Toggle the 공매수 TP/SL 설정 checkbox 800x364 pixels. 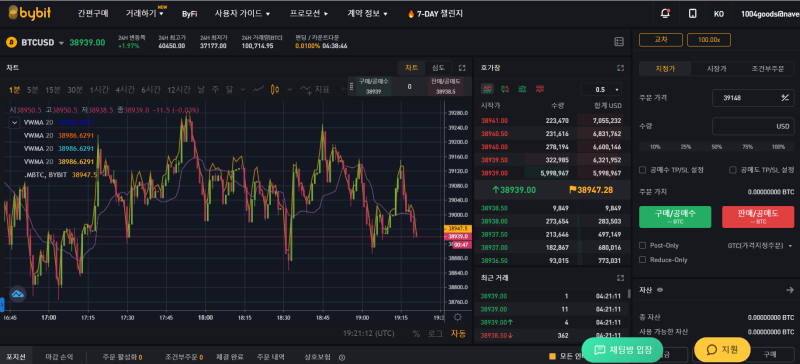point(643,170)
